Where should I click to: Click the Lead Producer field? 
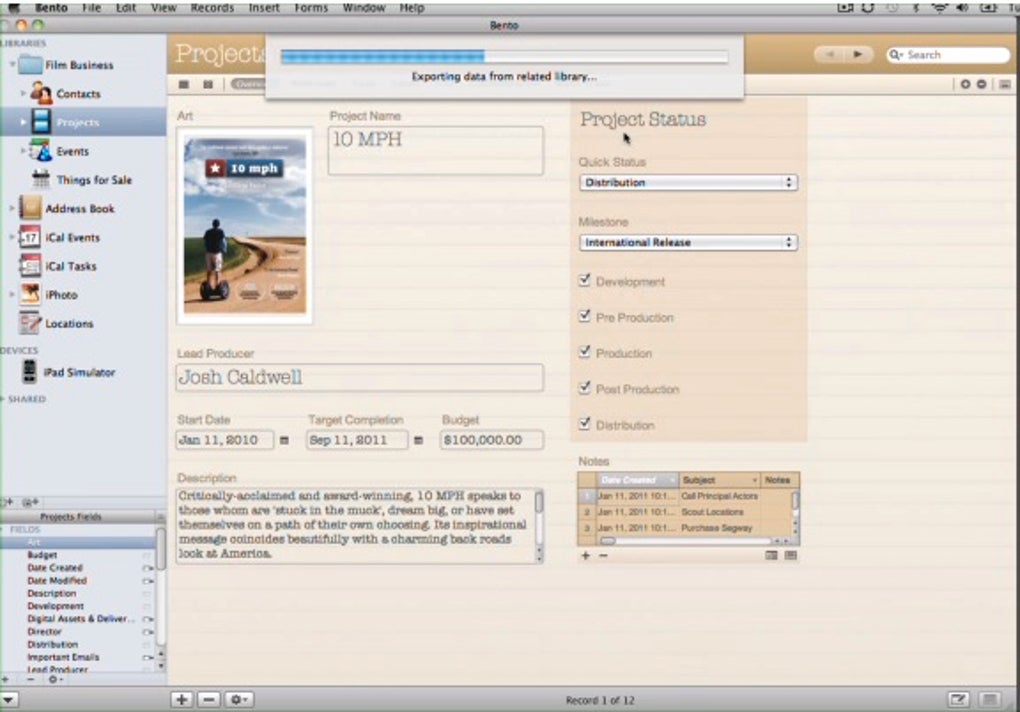360,377
